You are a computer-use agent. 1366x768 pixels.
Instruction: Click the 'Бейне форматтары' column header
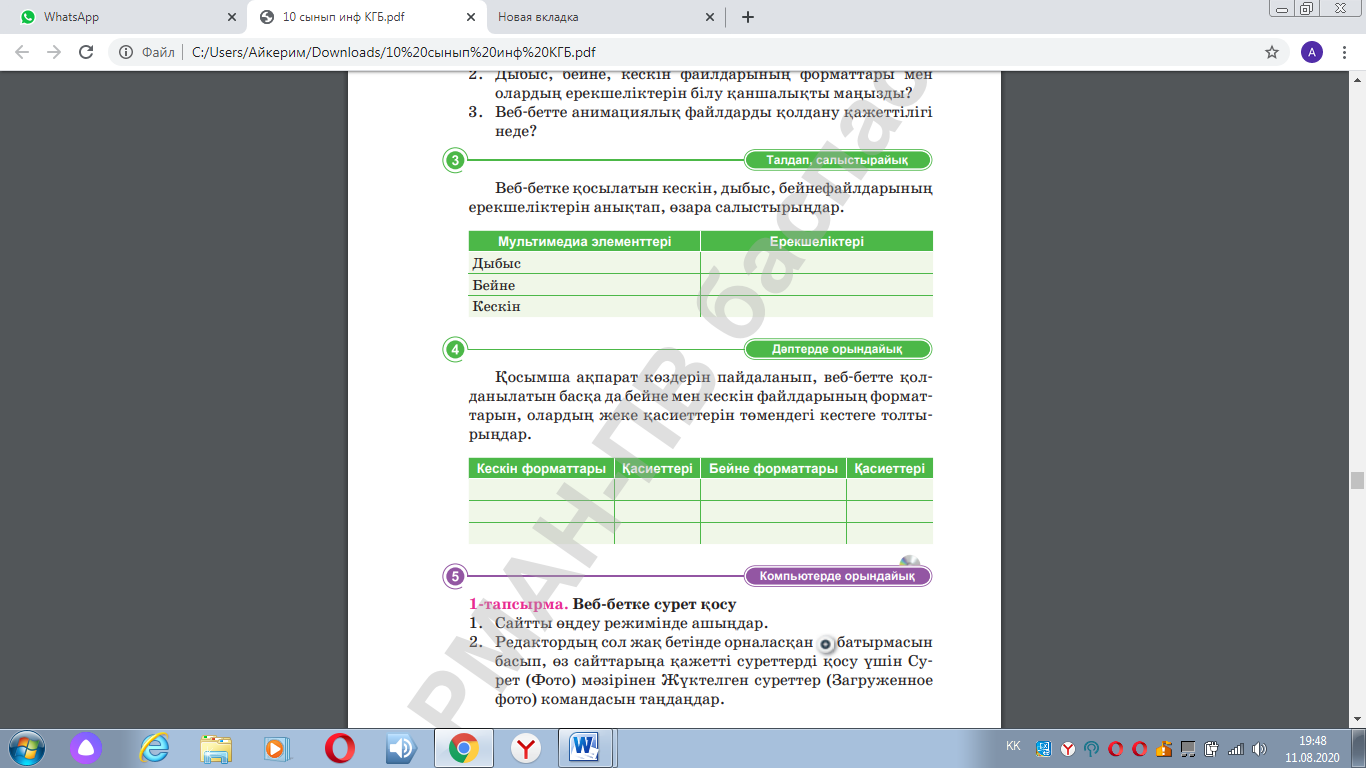coord(773,468)
